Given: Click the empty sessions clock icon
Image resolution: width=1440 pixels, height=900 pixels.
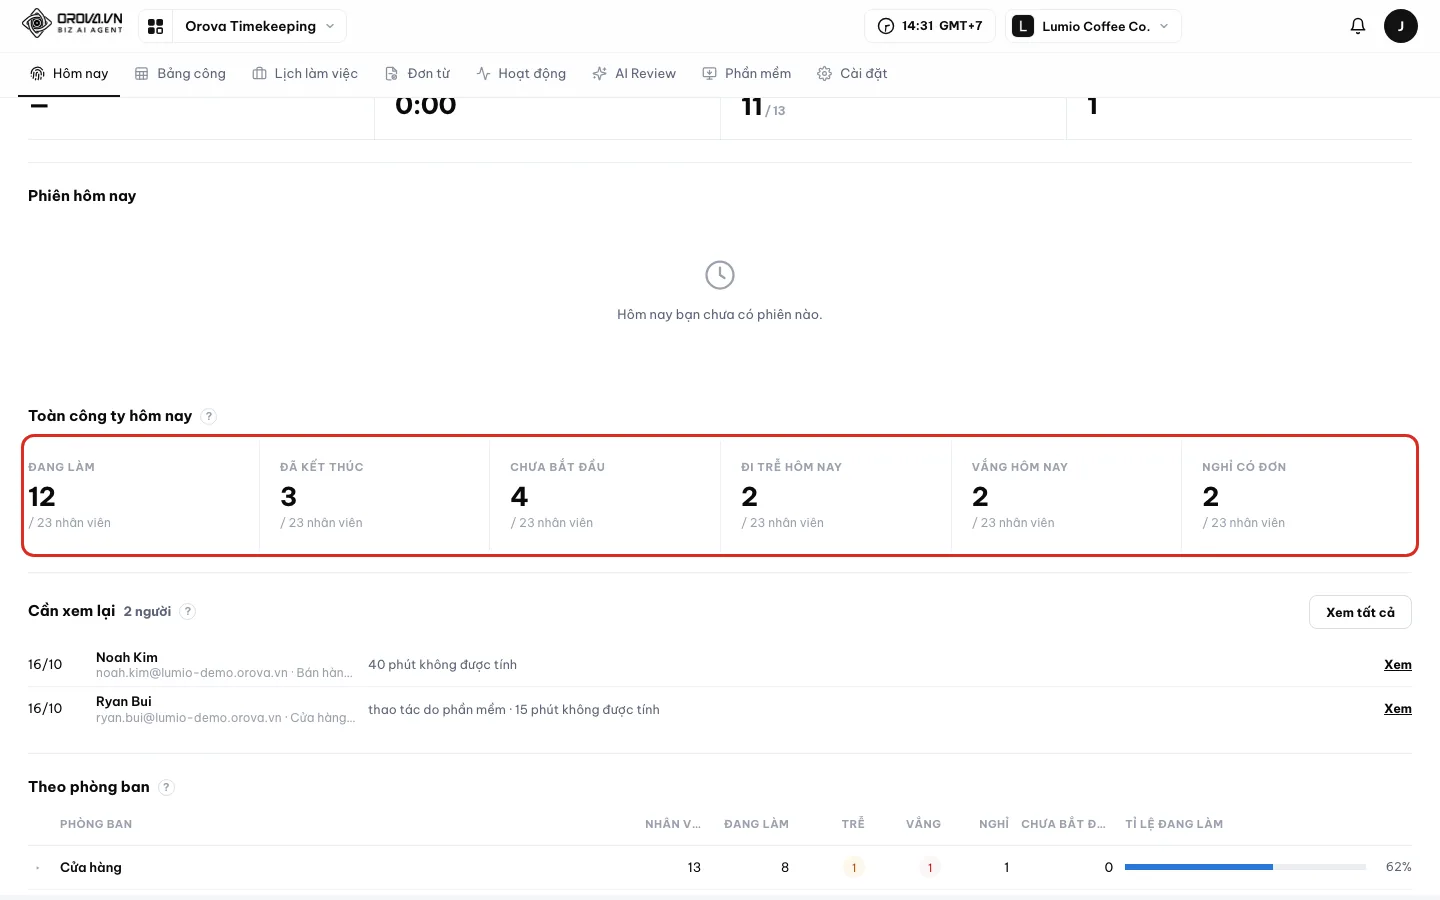Looking at the screenshot, I should (x=720, y=275).
